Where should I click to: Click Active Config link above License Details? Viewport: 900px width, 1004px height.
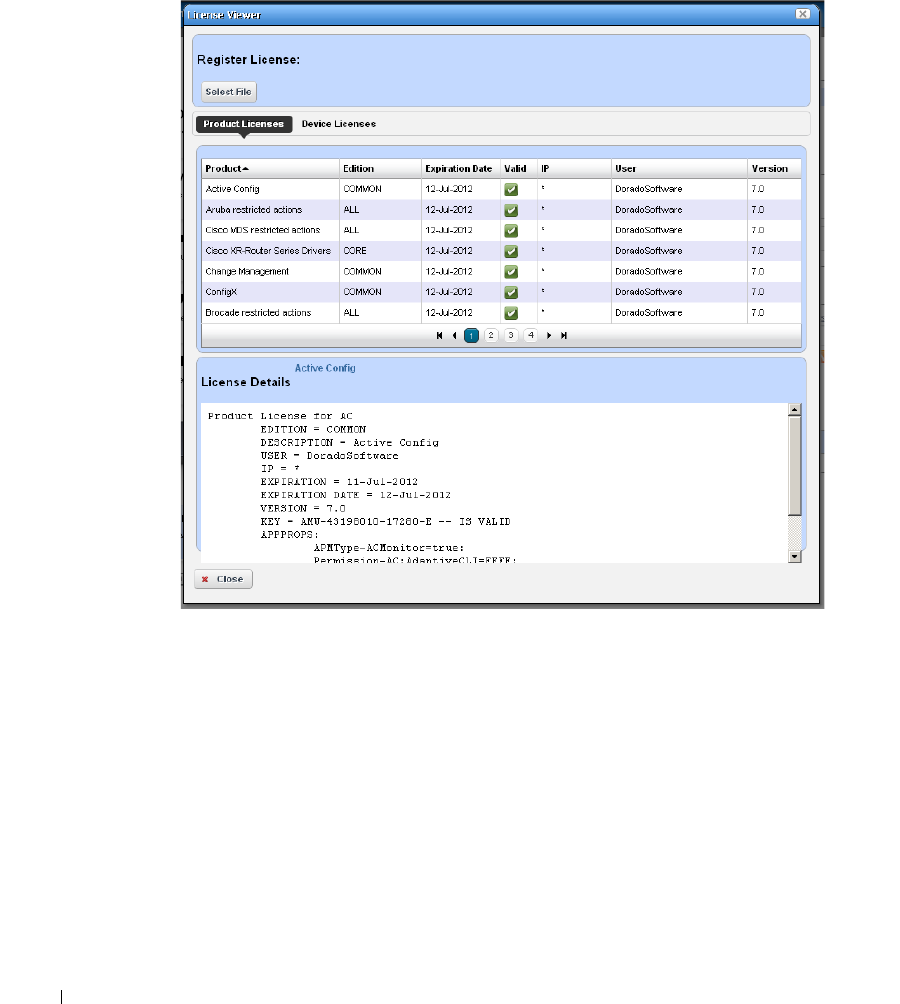(x=325, y=368)
